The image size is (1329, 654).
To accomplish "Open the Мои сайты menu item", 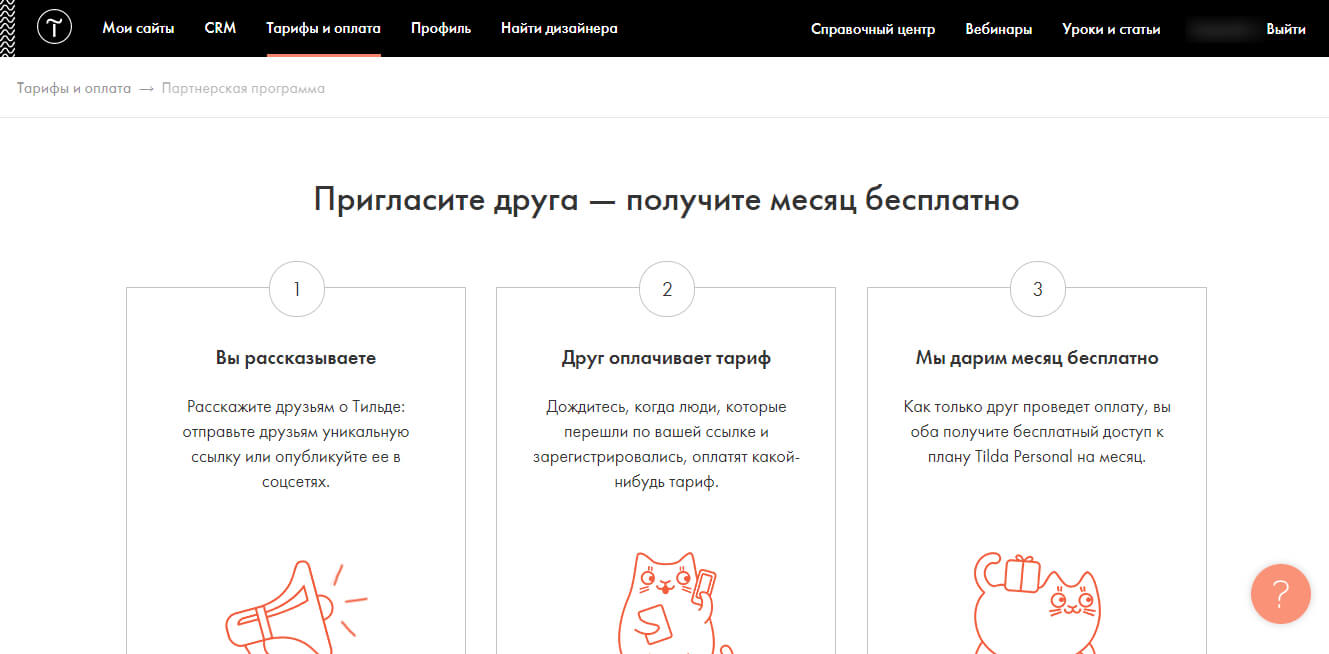I will coord(138,28).
